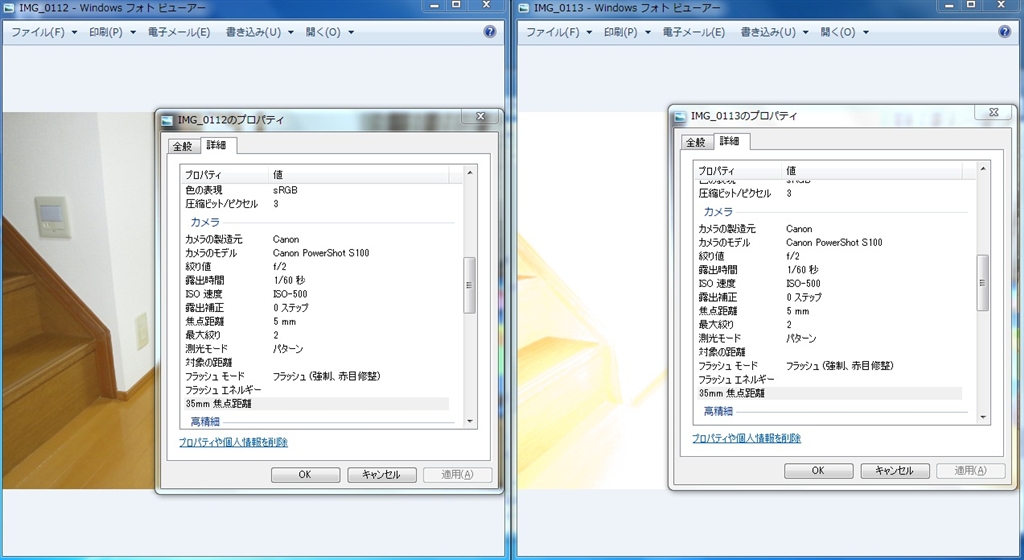
Task: Click overexposed photo in IMG_0113 viewer
Action: (x=591, y=300)
